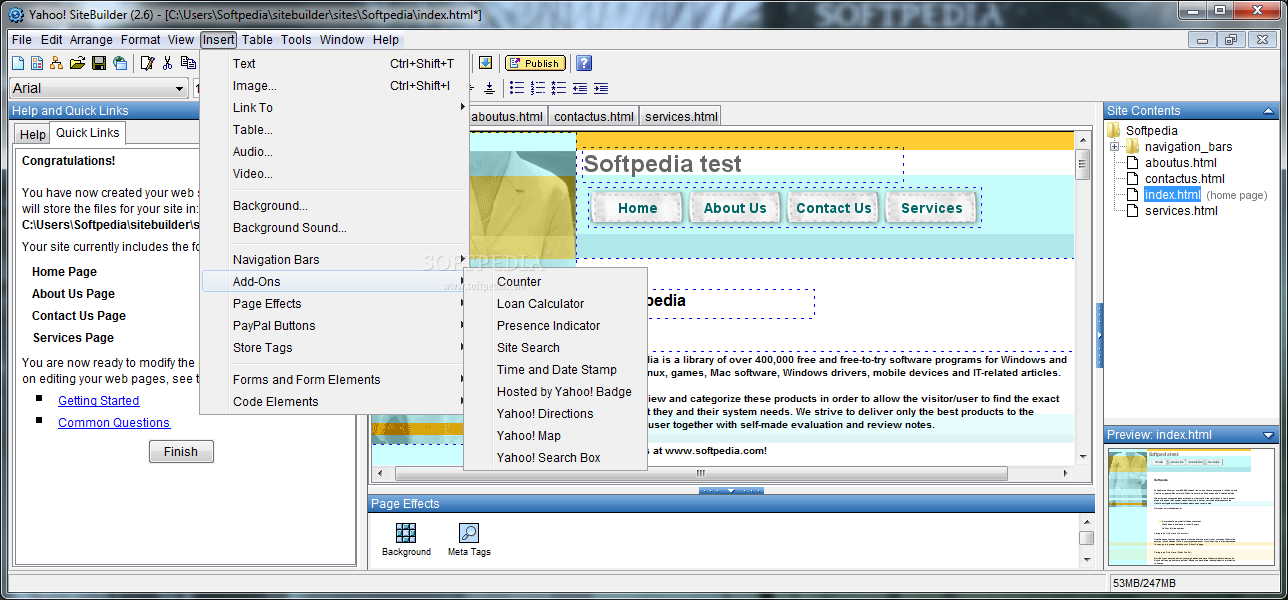
Task: Select index.html in Site Contents
Action: 1172,195
